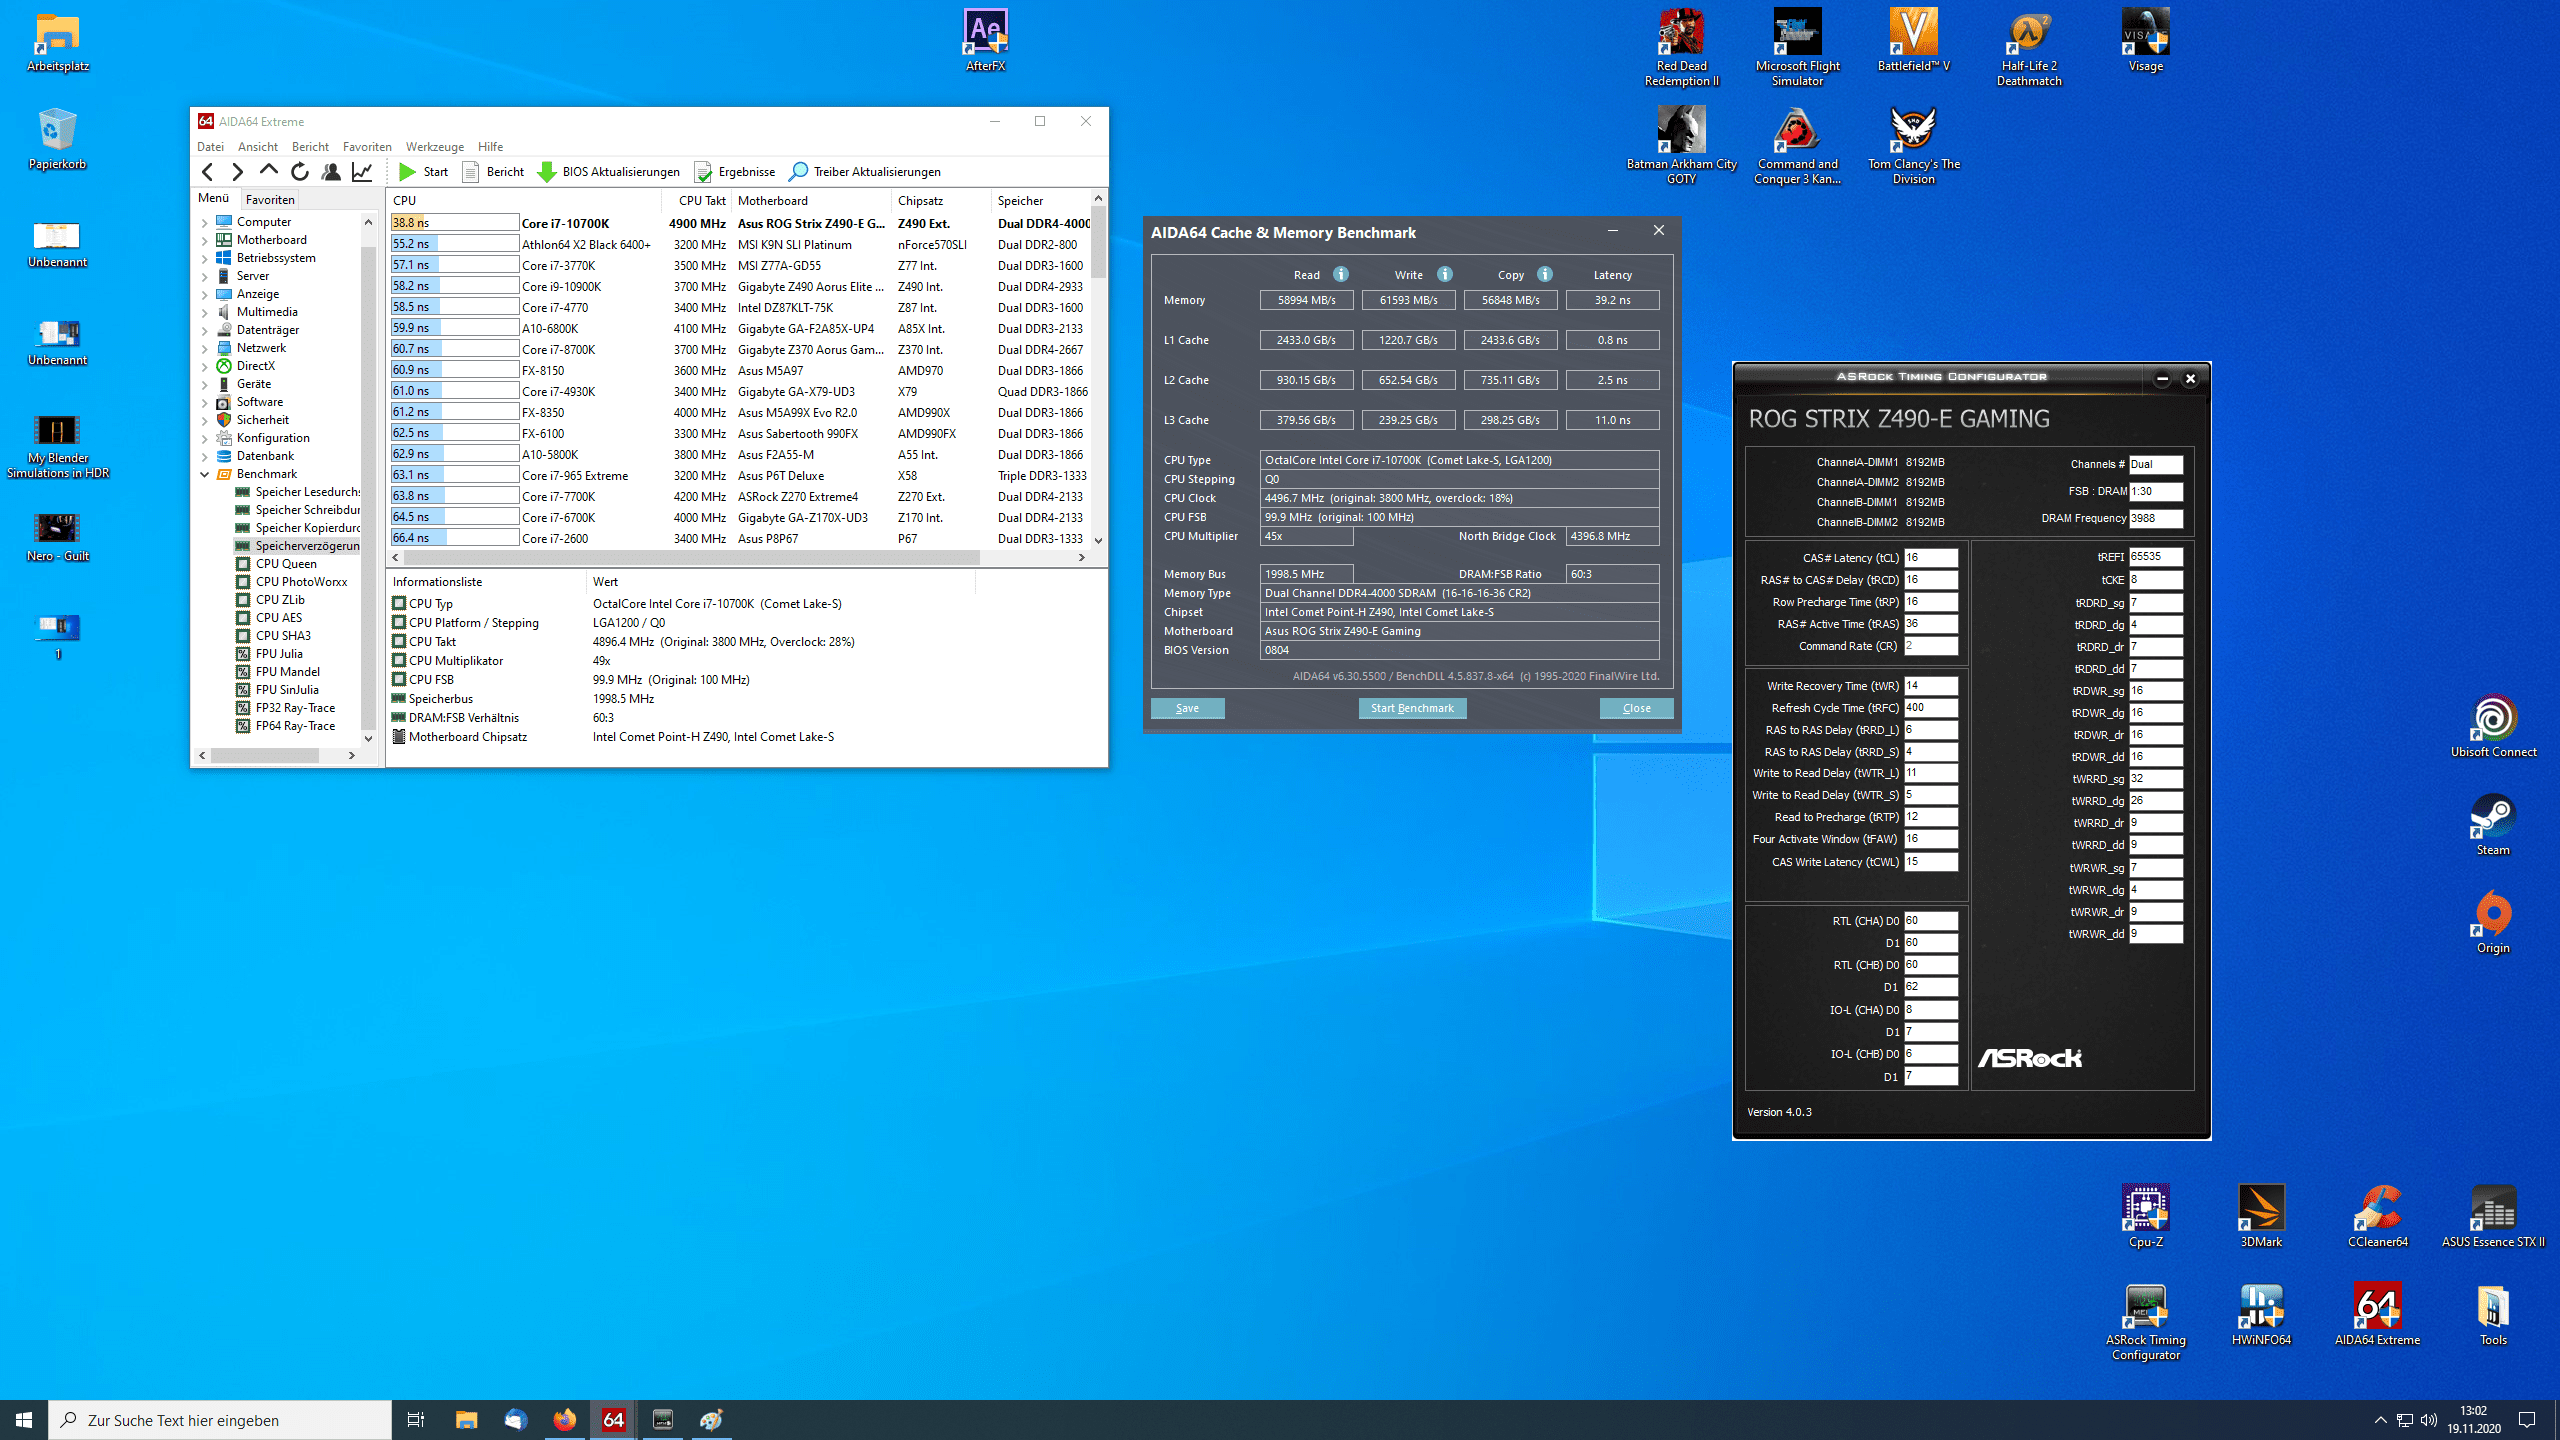Click Treiber Aktualisierungen in toolbar

[x=864, y=172]
